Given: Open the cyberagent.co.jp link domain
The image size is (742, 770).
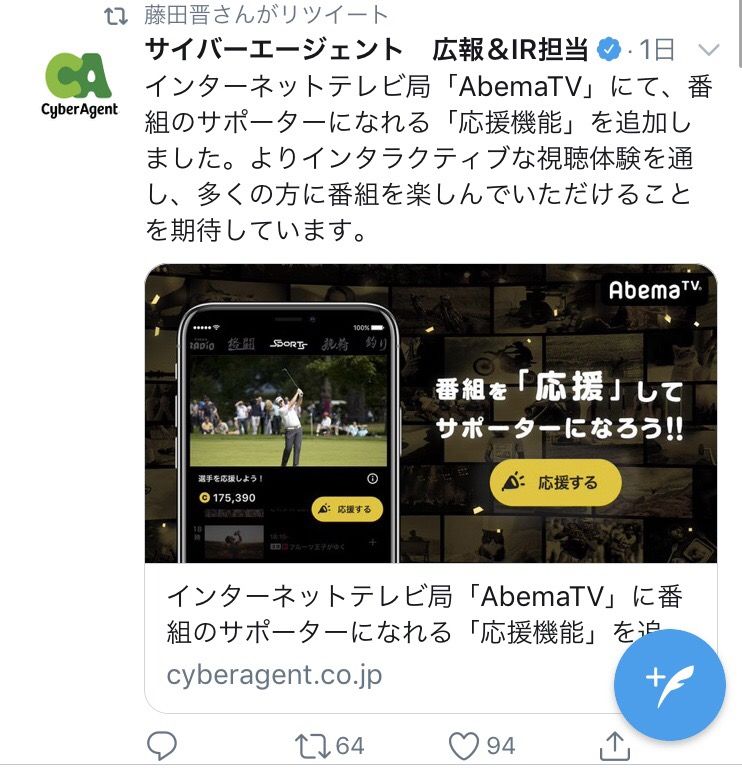Looking at the screenshot, I should 275,675.
